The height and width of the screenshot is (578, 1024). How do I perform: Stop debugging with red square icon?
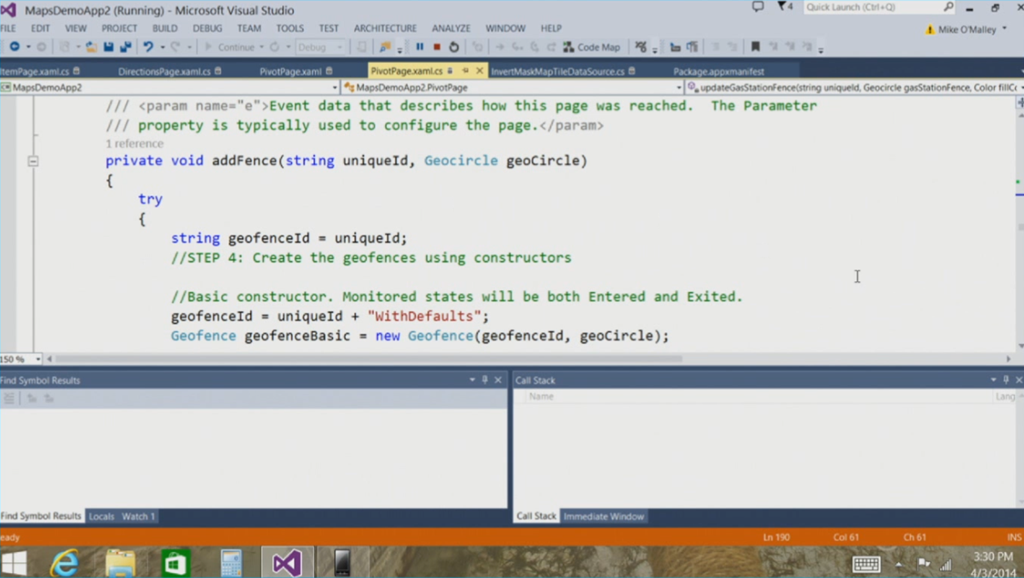pyautogui.click(x=437, y=47)
